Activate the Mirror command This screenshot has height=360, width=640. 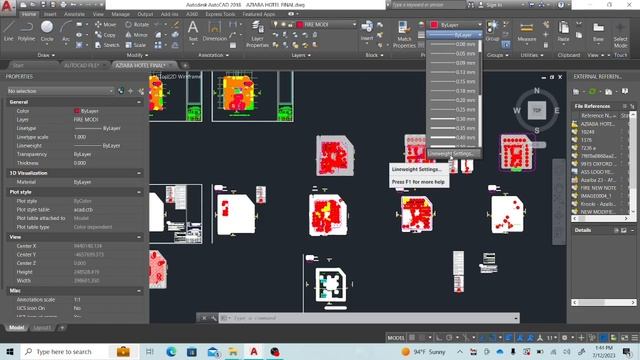coord(136,35)
